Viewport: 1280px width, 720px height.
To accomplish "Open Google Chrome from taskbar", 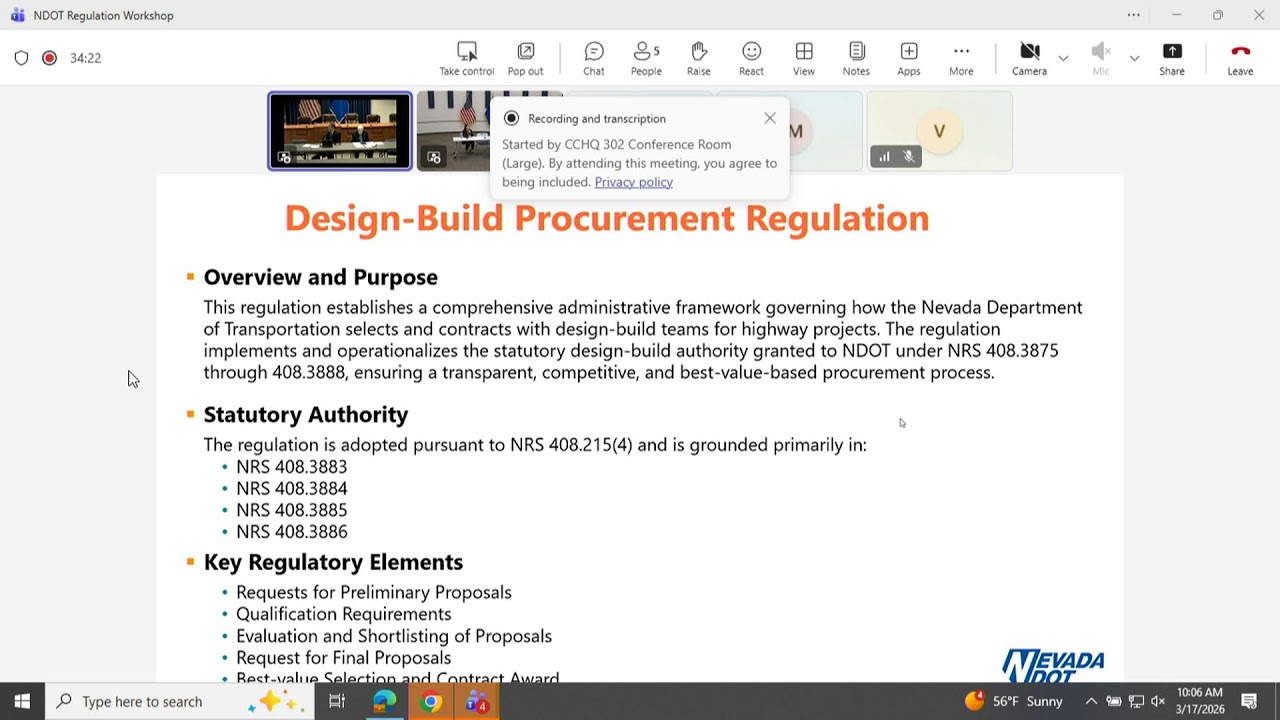I will coord(431,701).
